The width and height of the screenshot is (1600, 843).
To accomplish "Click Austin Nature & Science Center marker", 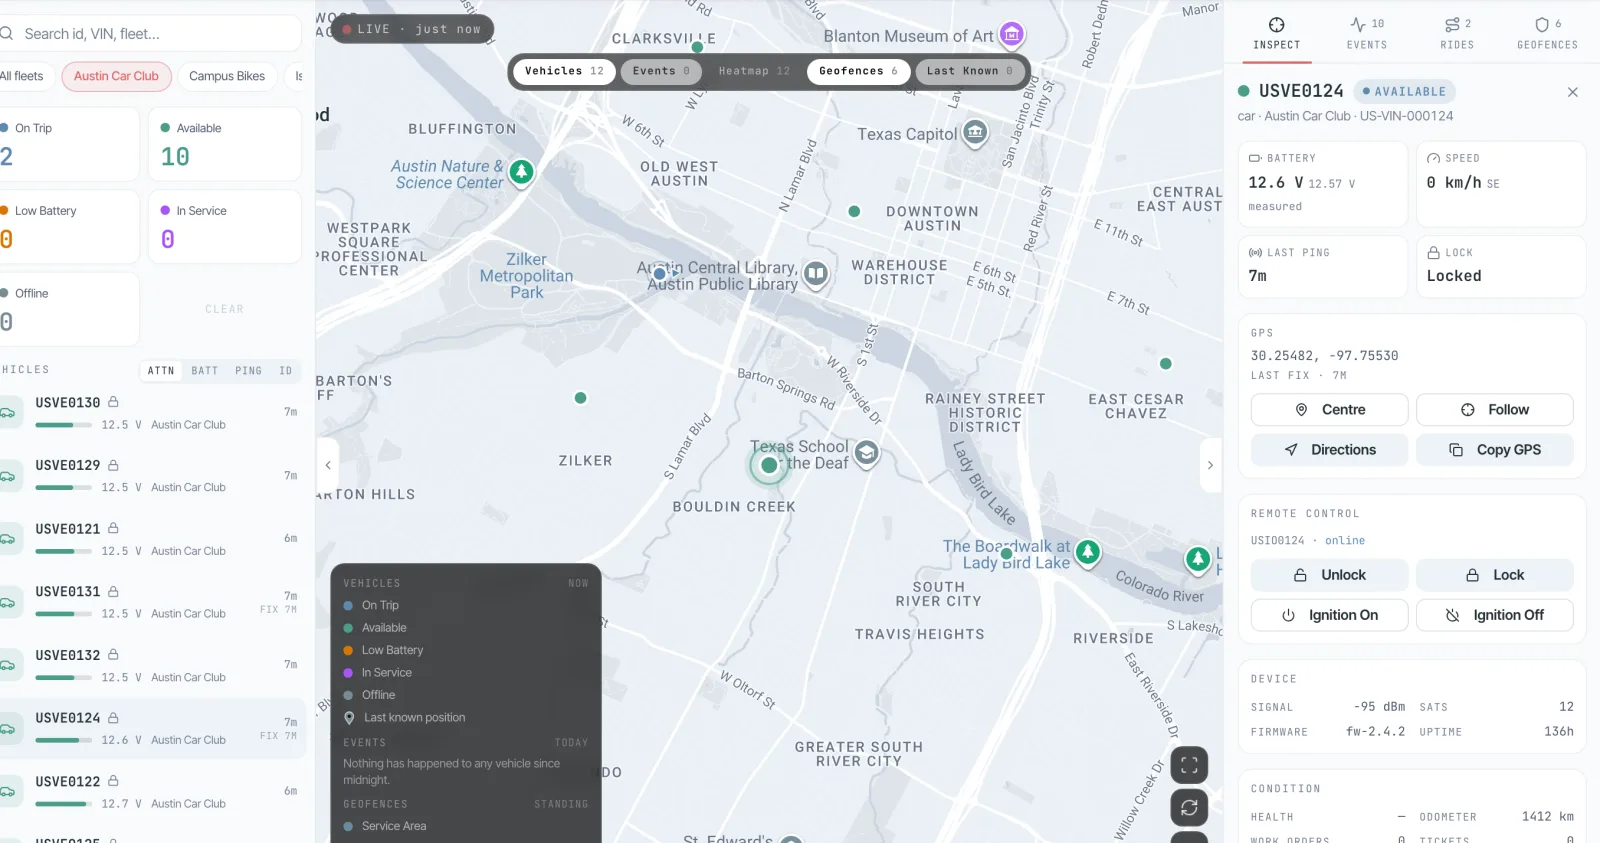I will tap(521, 172).
